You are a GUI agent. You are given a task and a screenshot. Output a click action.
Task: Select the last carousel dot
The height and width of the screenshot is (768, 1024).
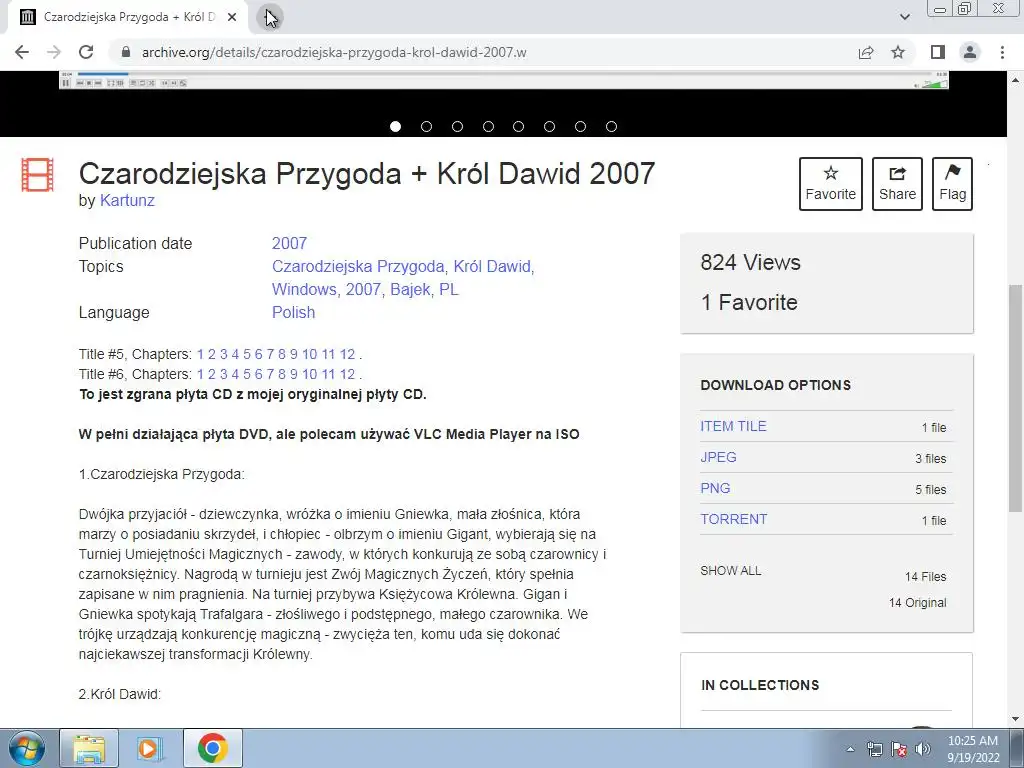pos(611,127)
